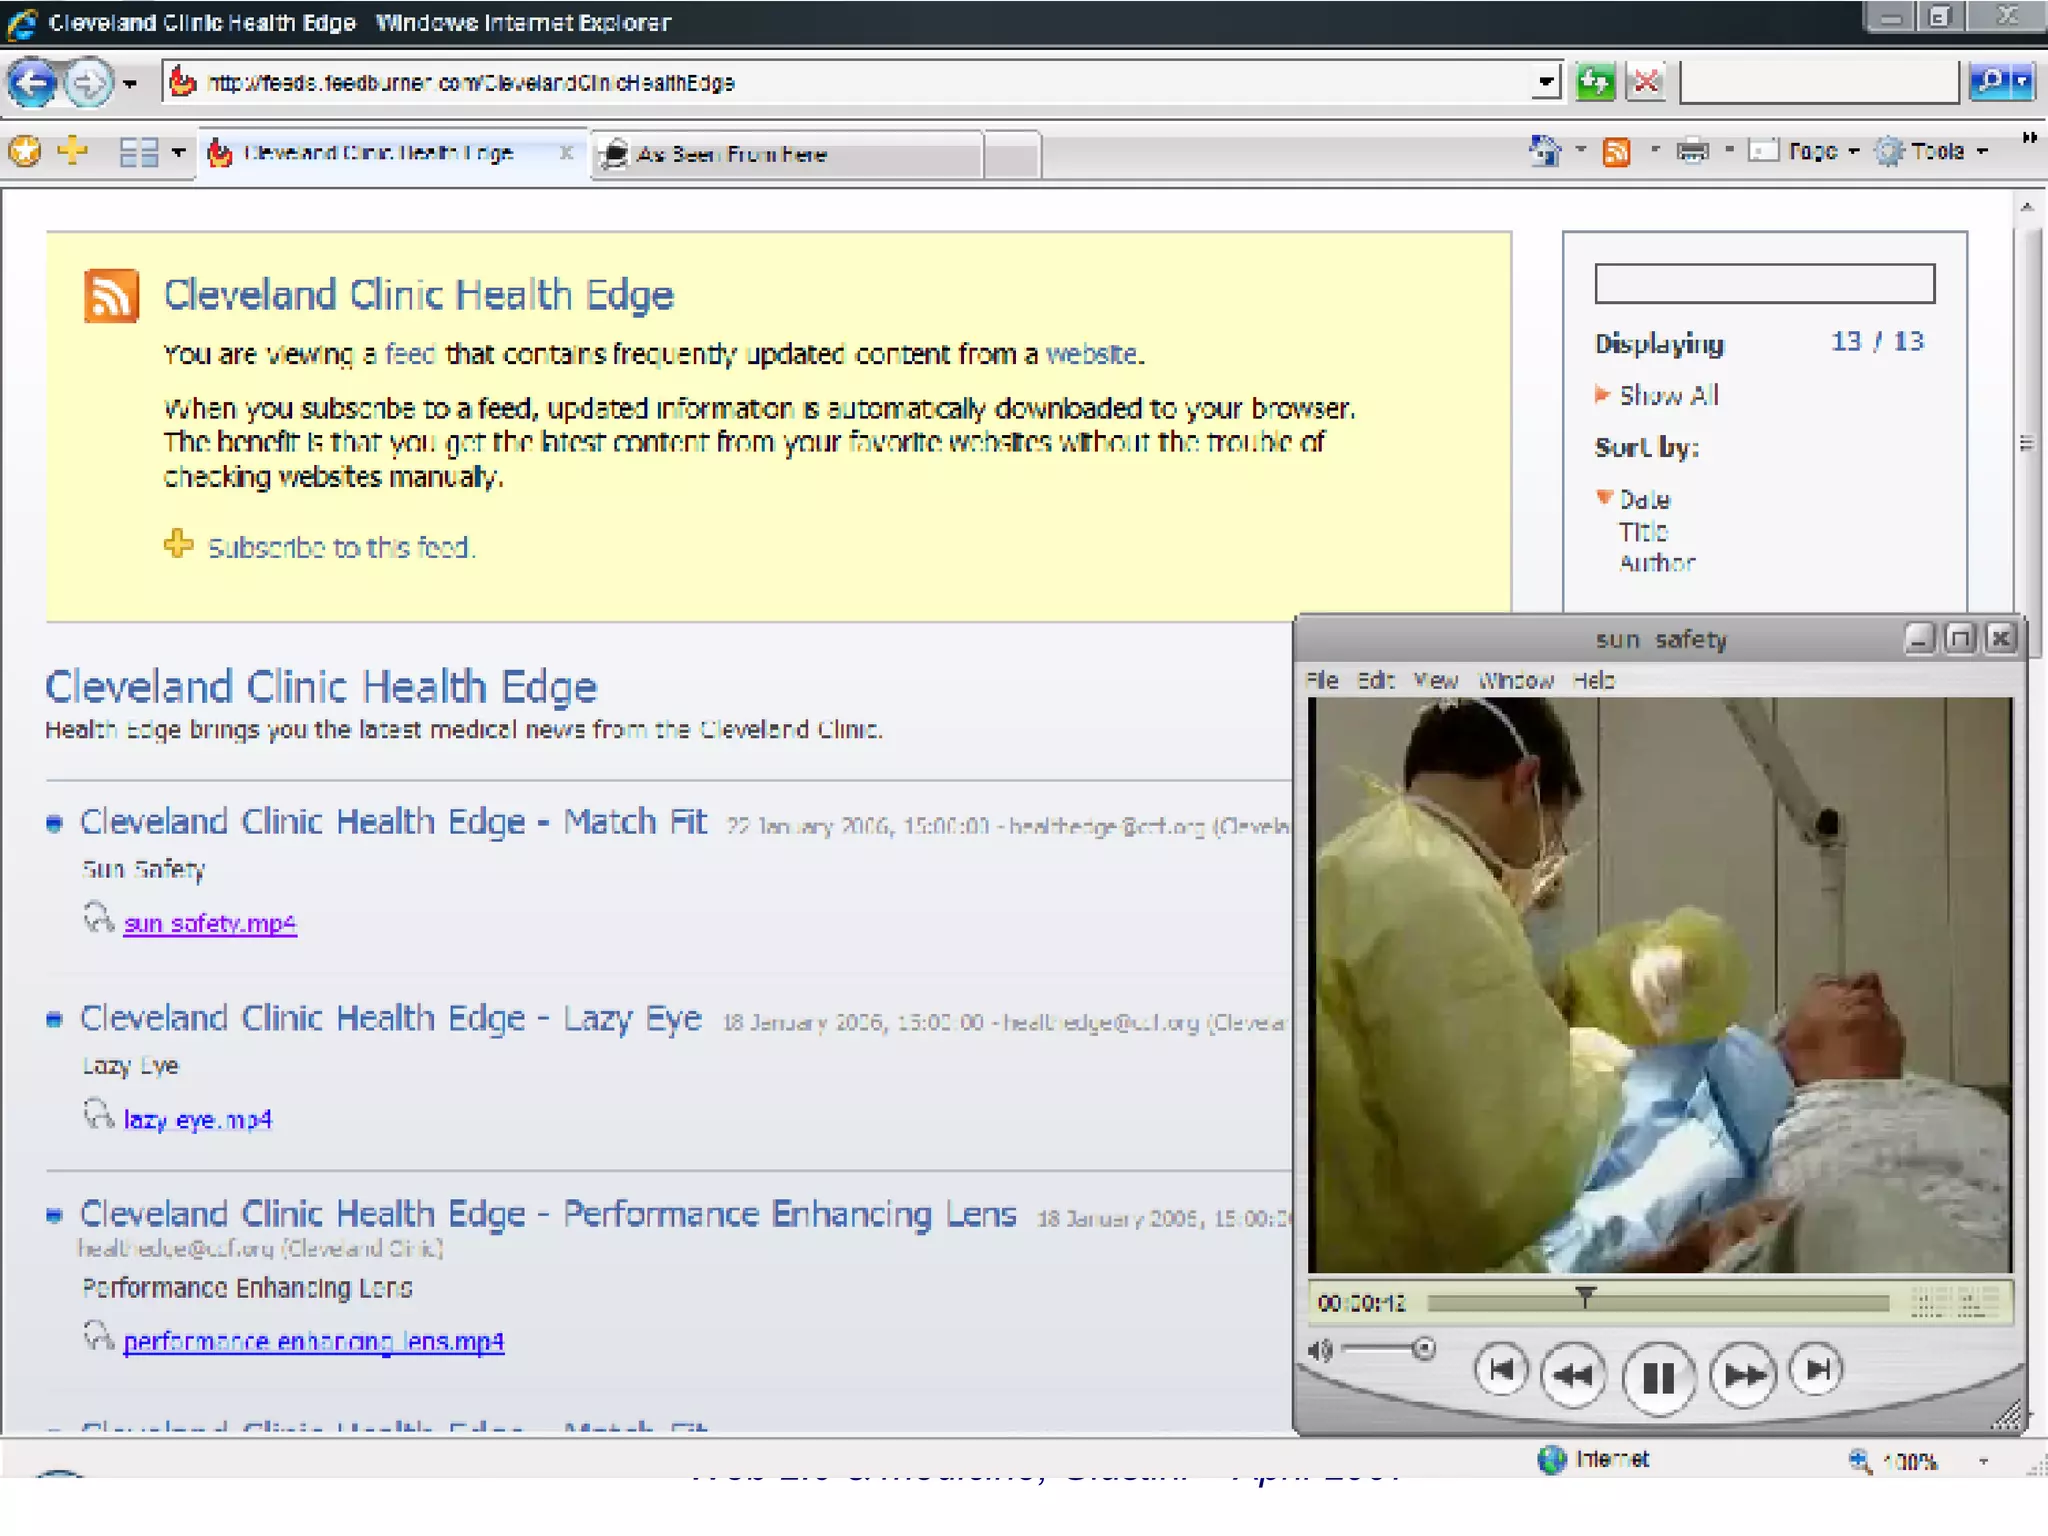
Task: Open the 'feed' help link
Action: (x=410, y=354)
